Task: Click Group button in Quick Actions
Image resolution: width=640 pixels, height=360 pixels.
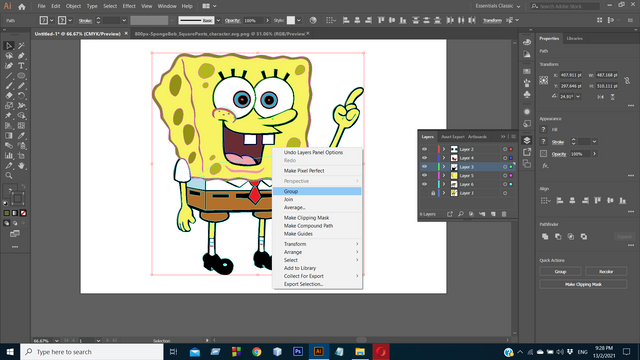Action: point(560,272)
